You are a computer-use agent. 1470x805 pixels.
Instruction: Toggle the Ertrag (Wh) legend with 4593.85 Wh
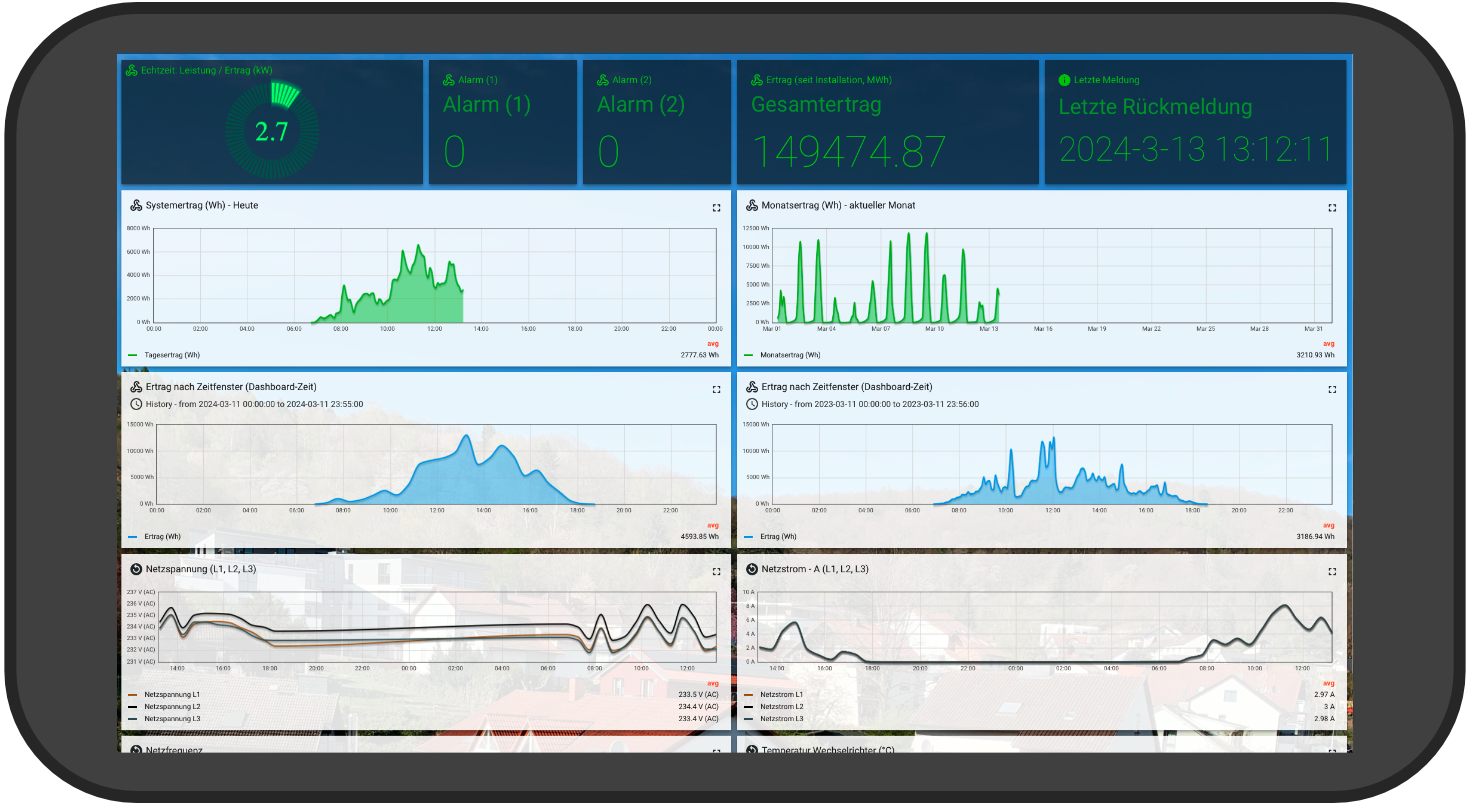(x=163, y=536)
